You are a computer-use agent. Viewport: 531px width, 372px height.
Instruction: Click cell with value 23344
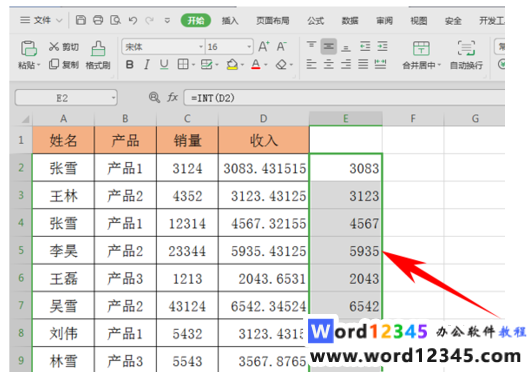[187, 251]
